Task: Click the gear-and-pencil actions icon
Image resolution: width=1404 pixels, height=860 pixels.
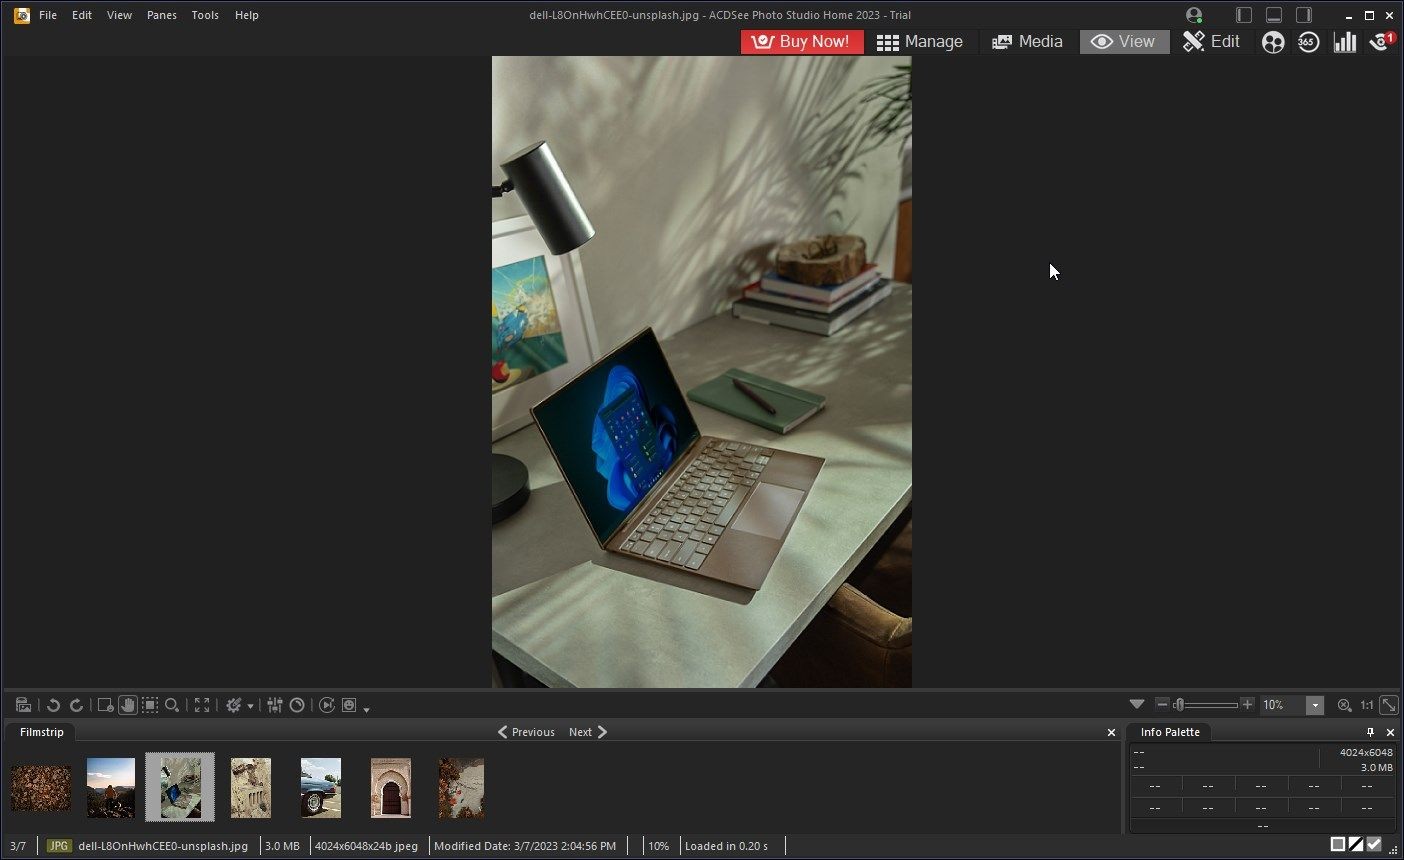Action: coord(233,705)
